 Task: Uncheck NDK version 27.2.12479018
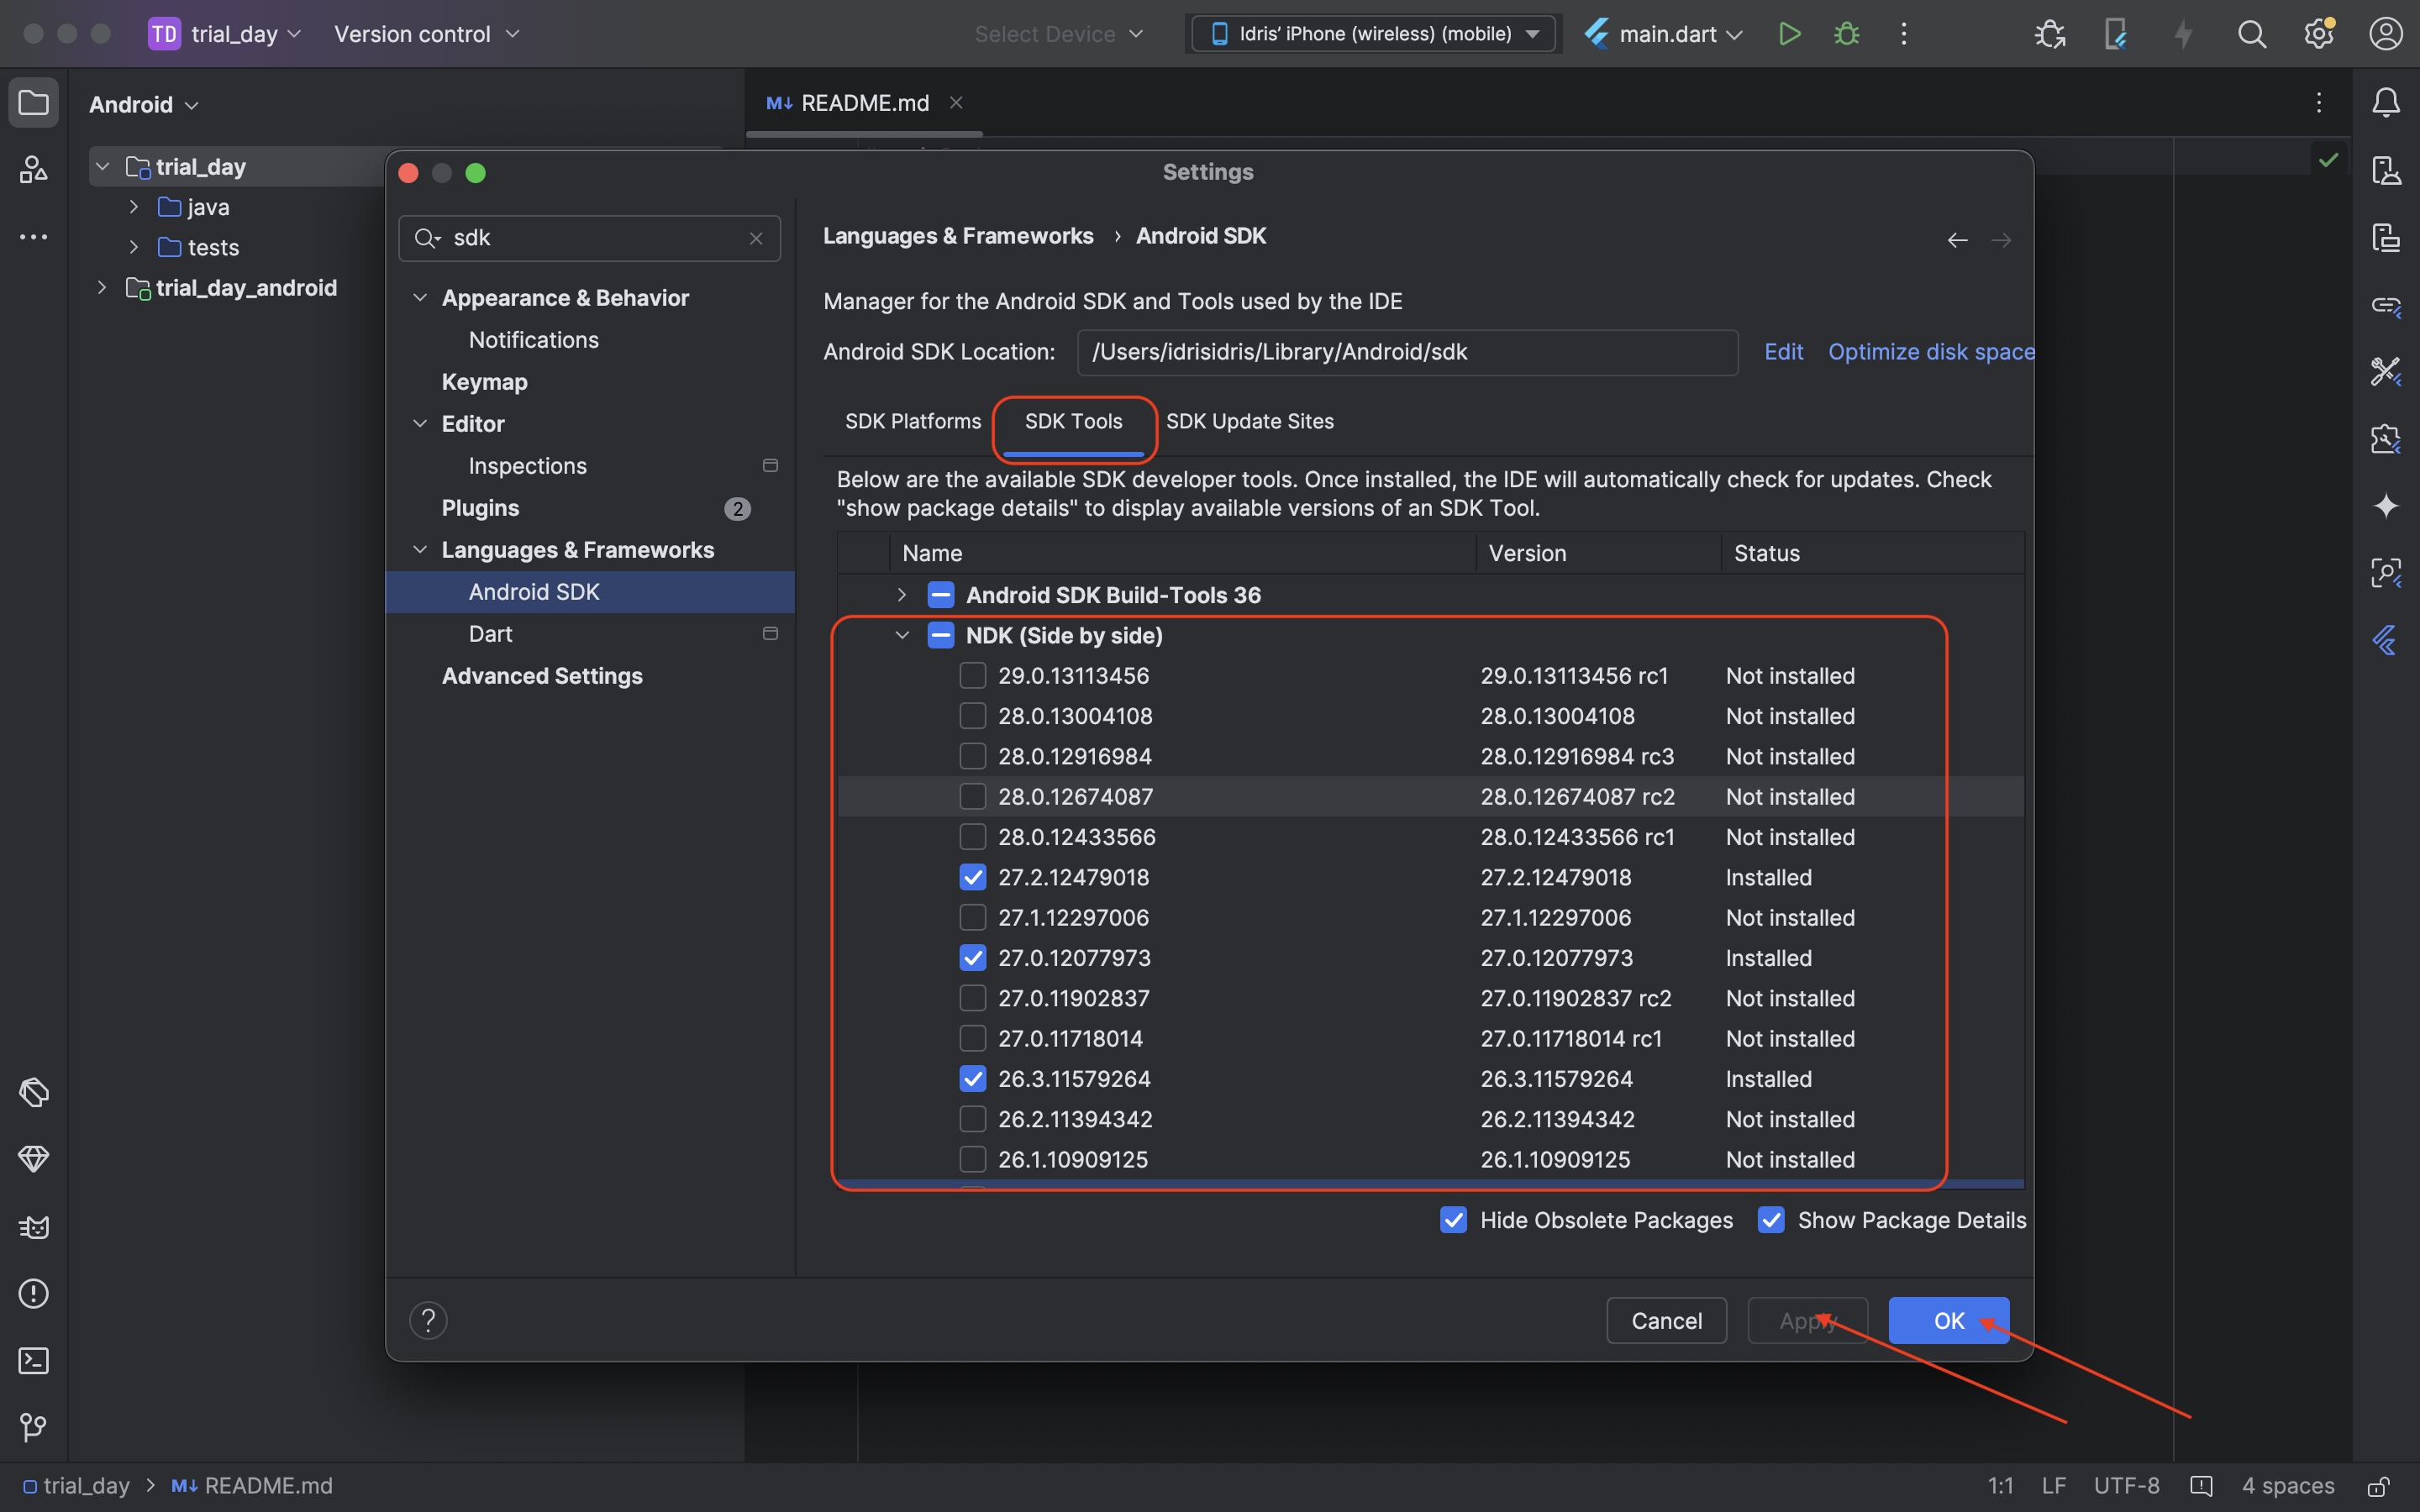[972, 877]
